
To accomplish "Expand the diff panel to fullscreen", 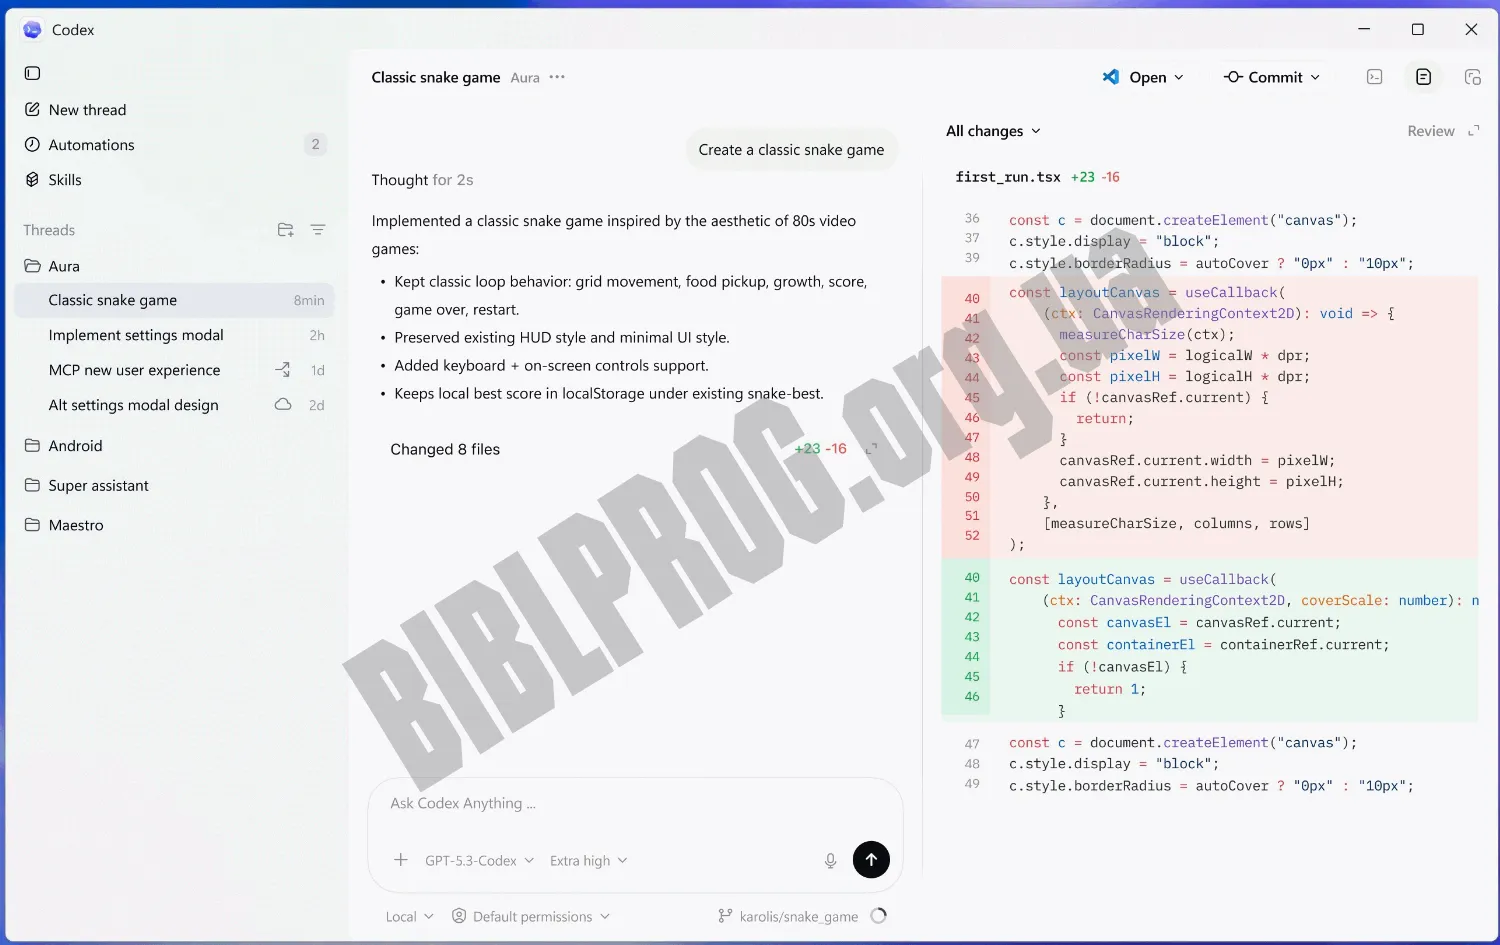I will 1473,131.
